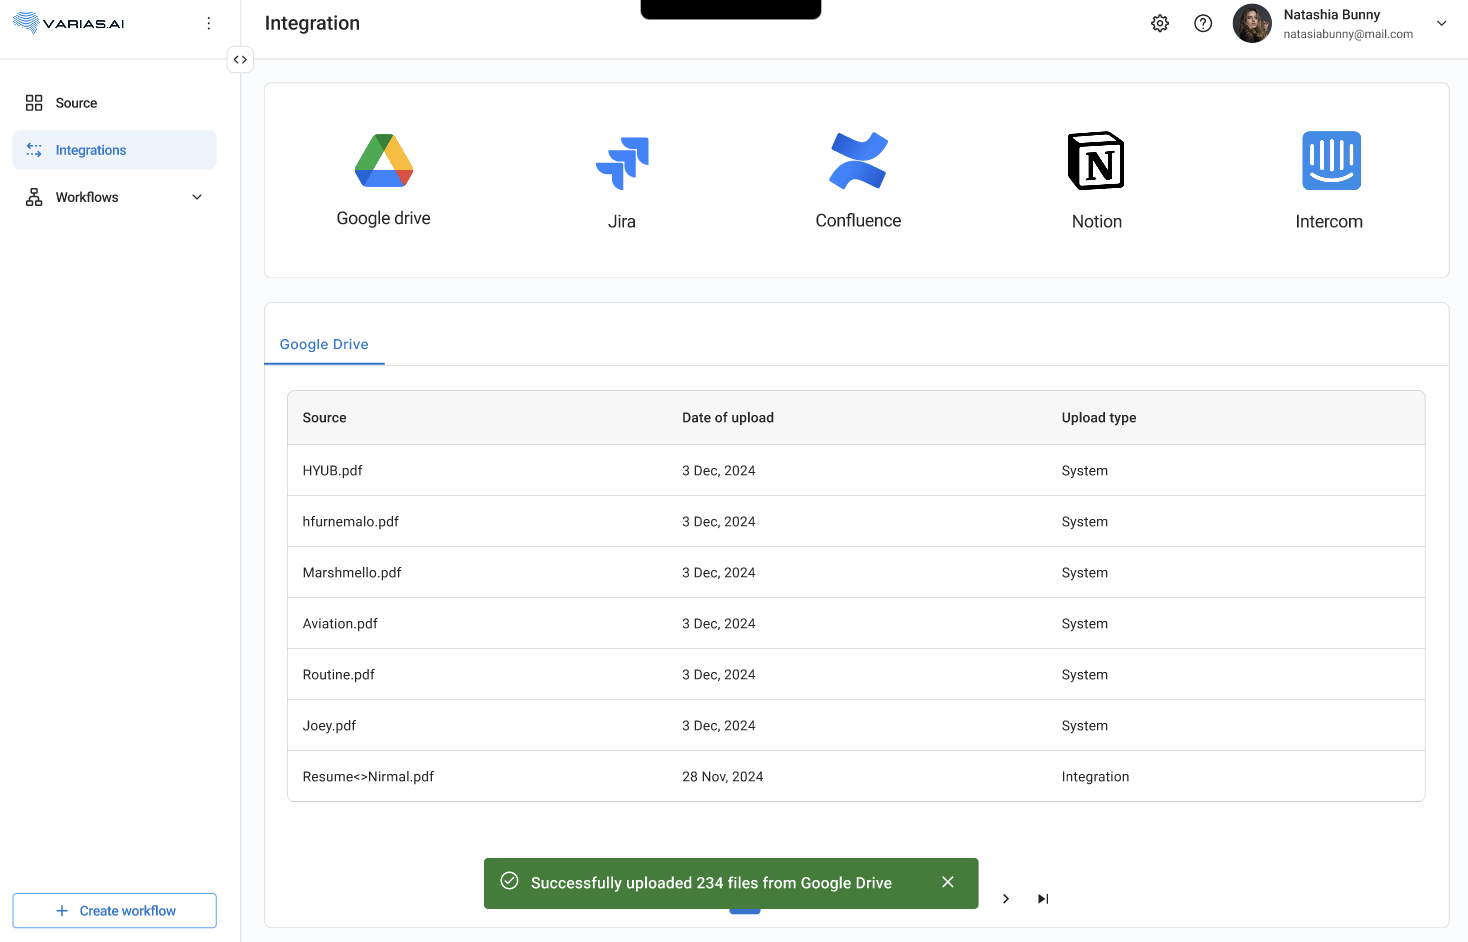Click the Varias.ai logo
Image resolution: width=1468 pixels, height=942 pixels.
click(69, 23)
